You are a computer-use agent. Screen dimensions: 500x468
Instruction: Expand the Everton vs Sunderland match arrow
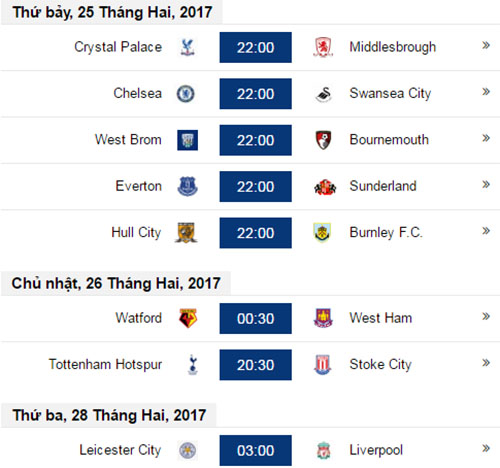(486, 184)
